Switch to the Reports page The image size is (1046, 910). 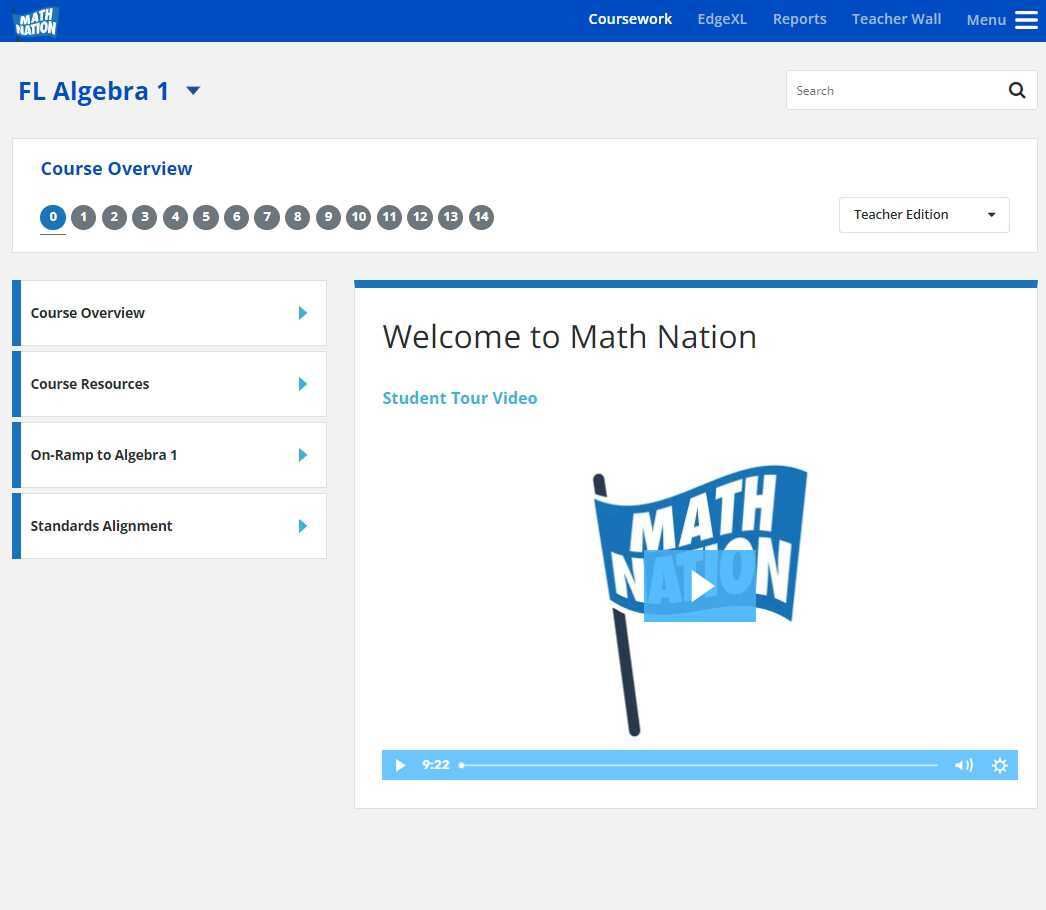coord(799,19)
